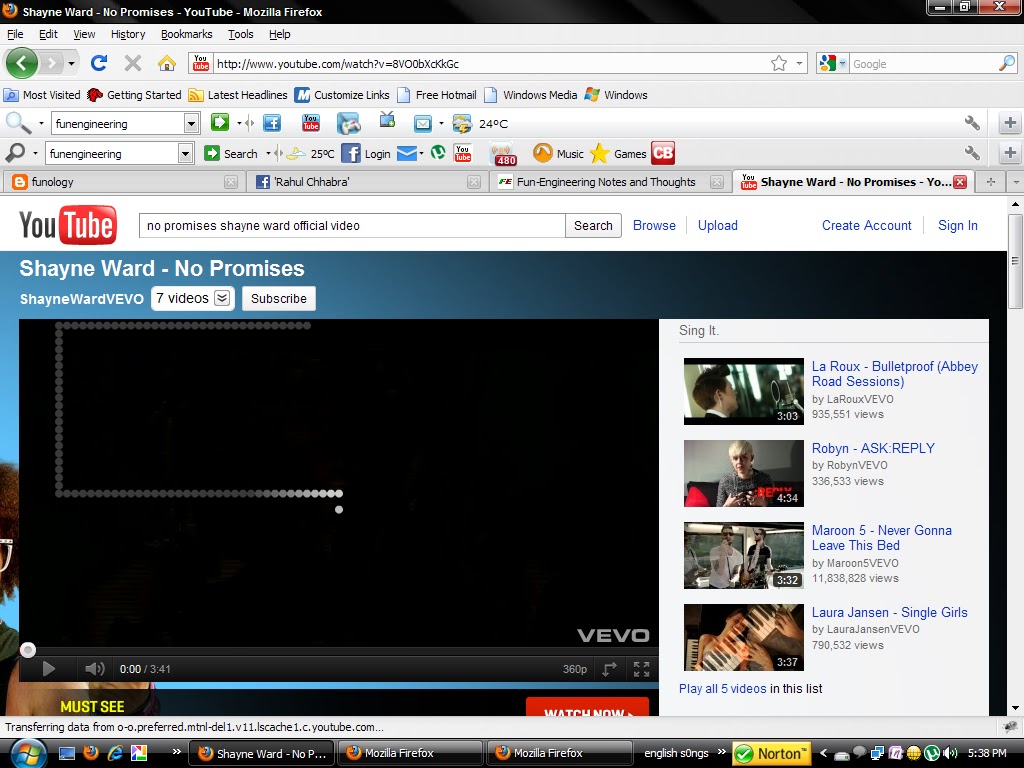Play the video

[48, 668]
